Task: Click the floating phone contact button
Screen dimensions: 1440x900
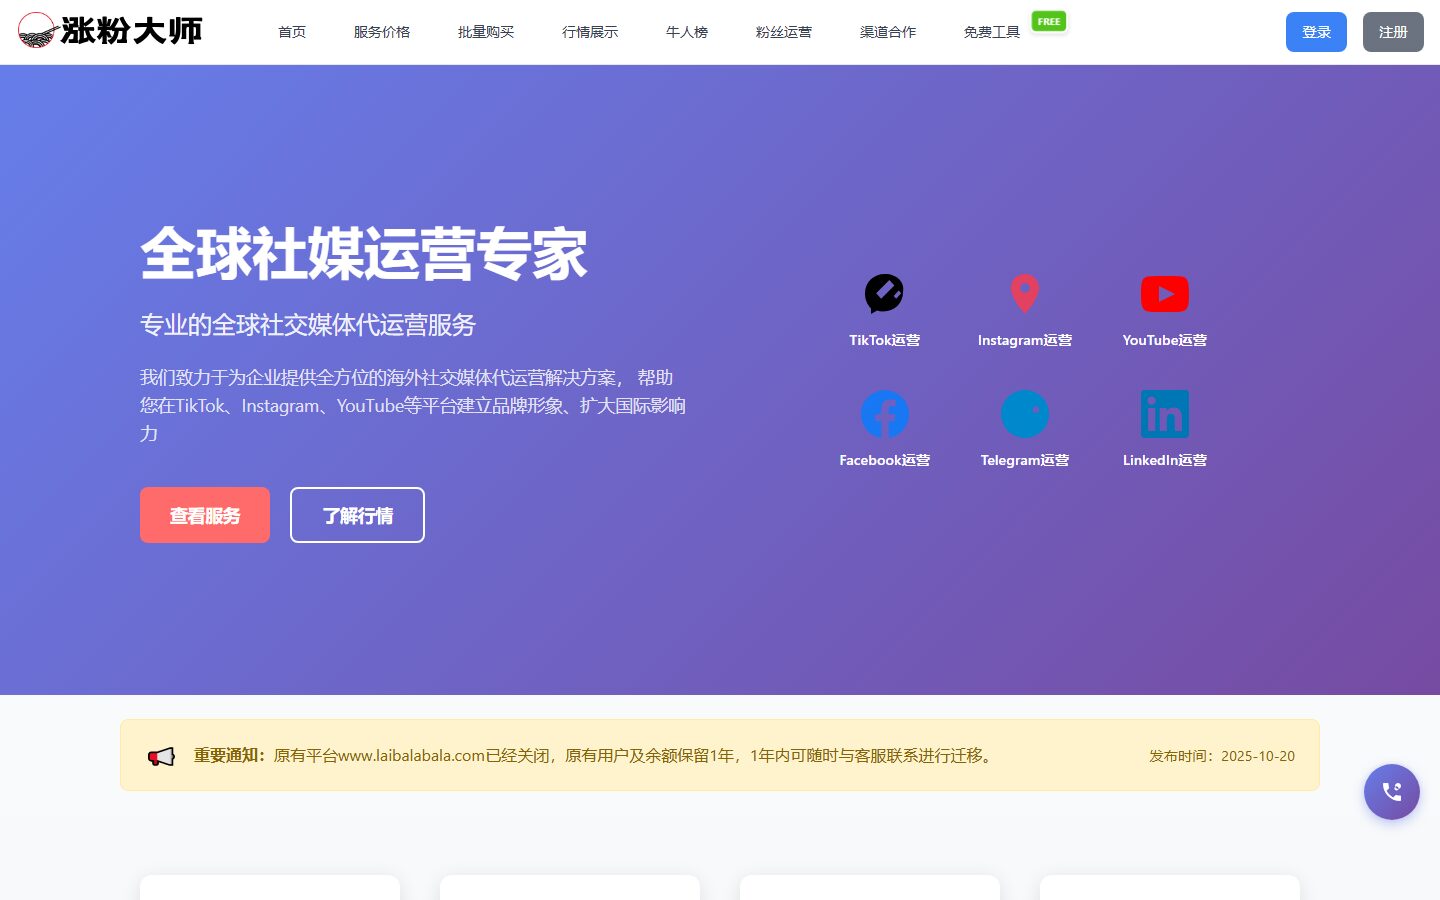Action: coord(1391,792)
